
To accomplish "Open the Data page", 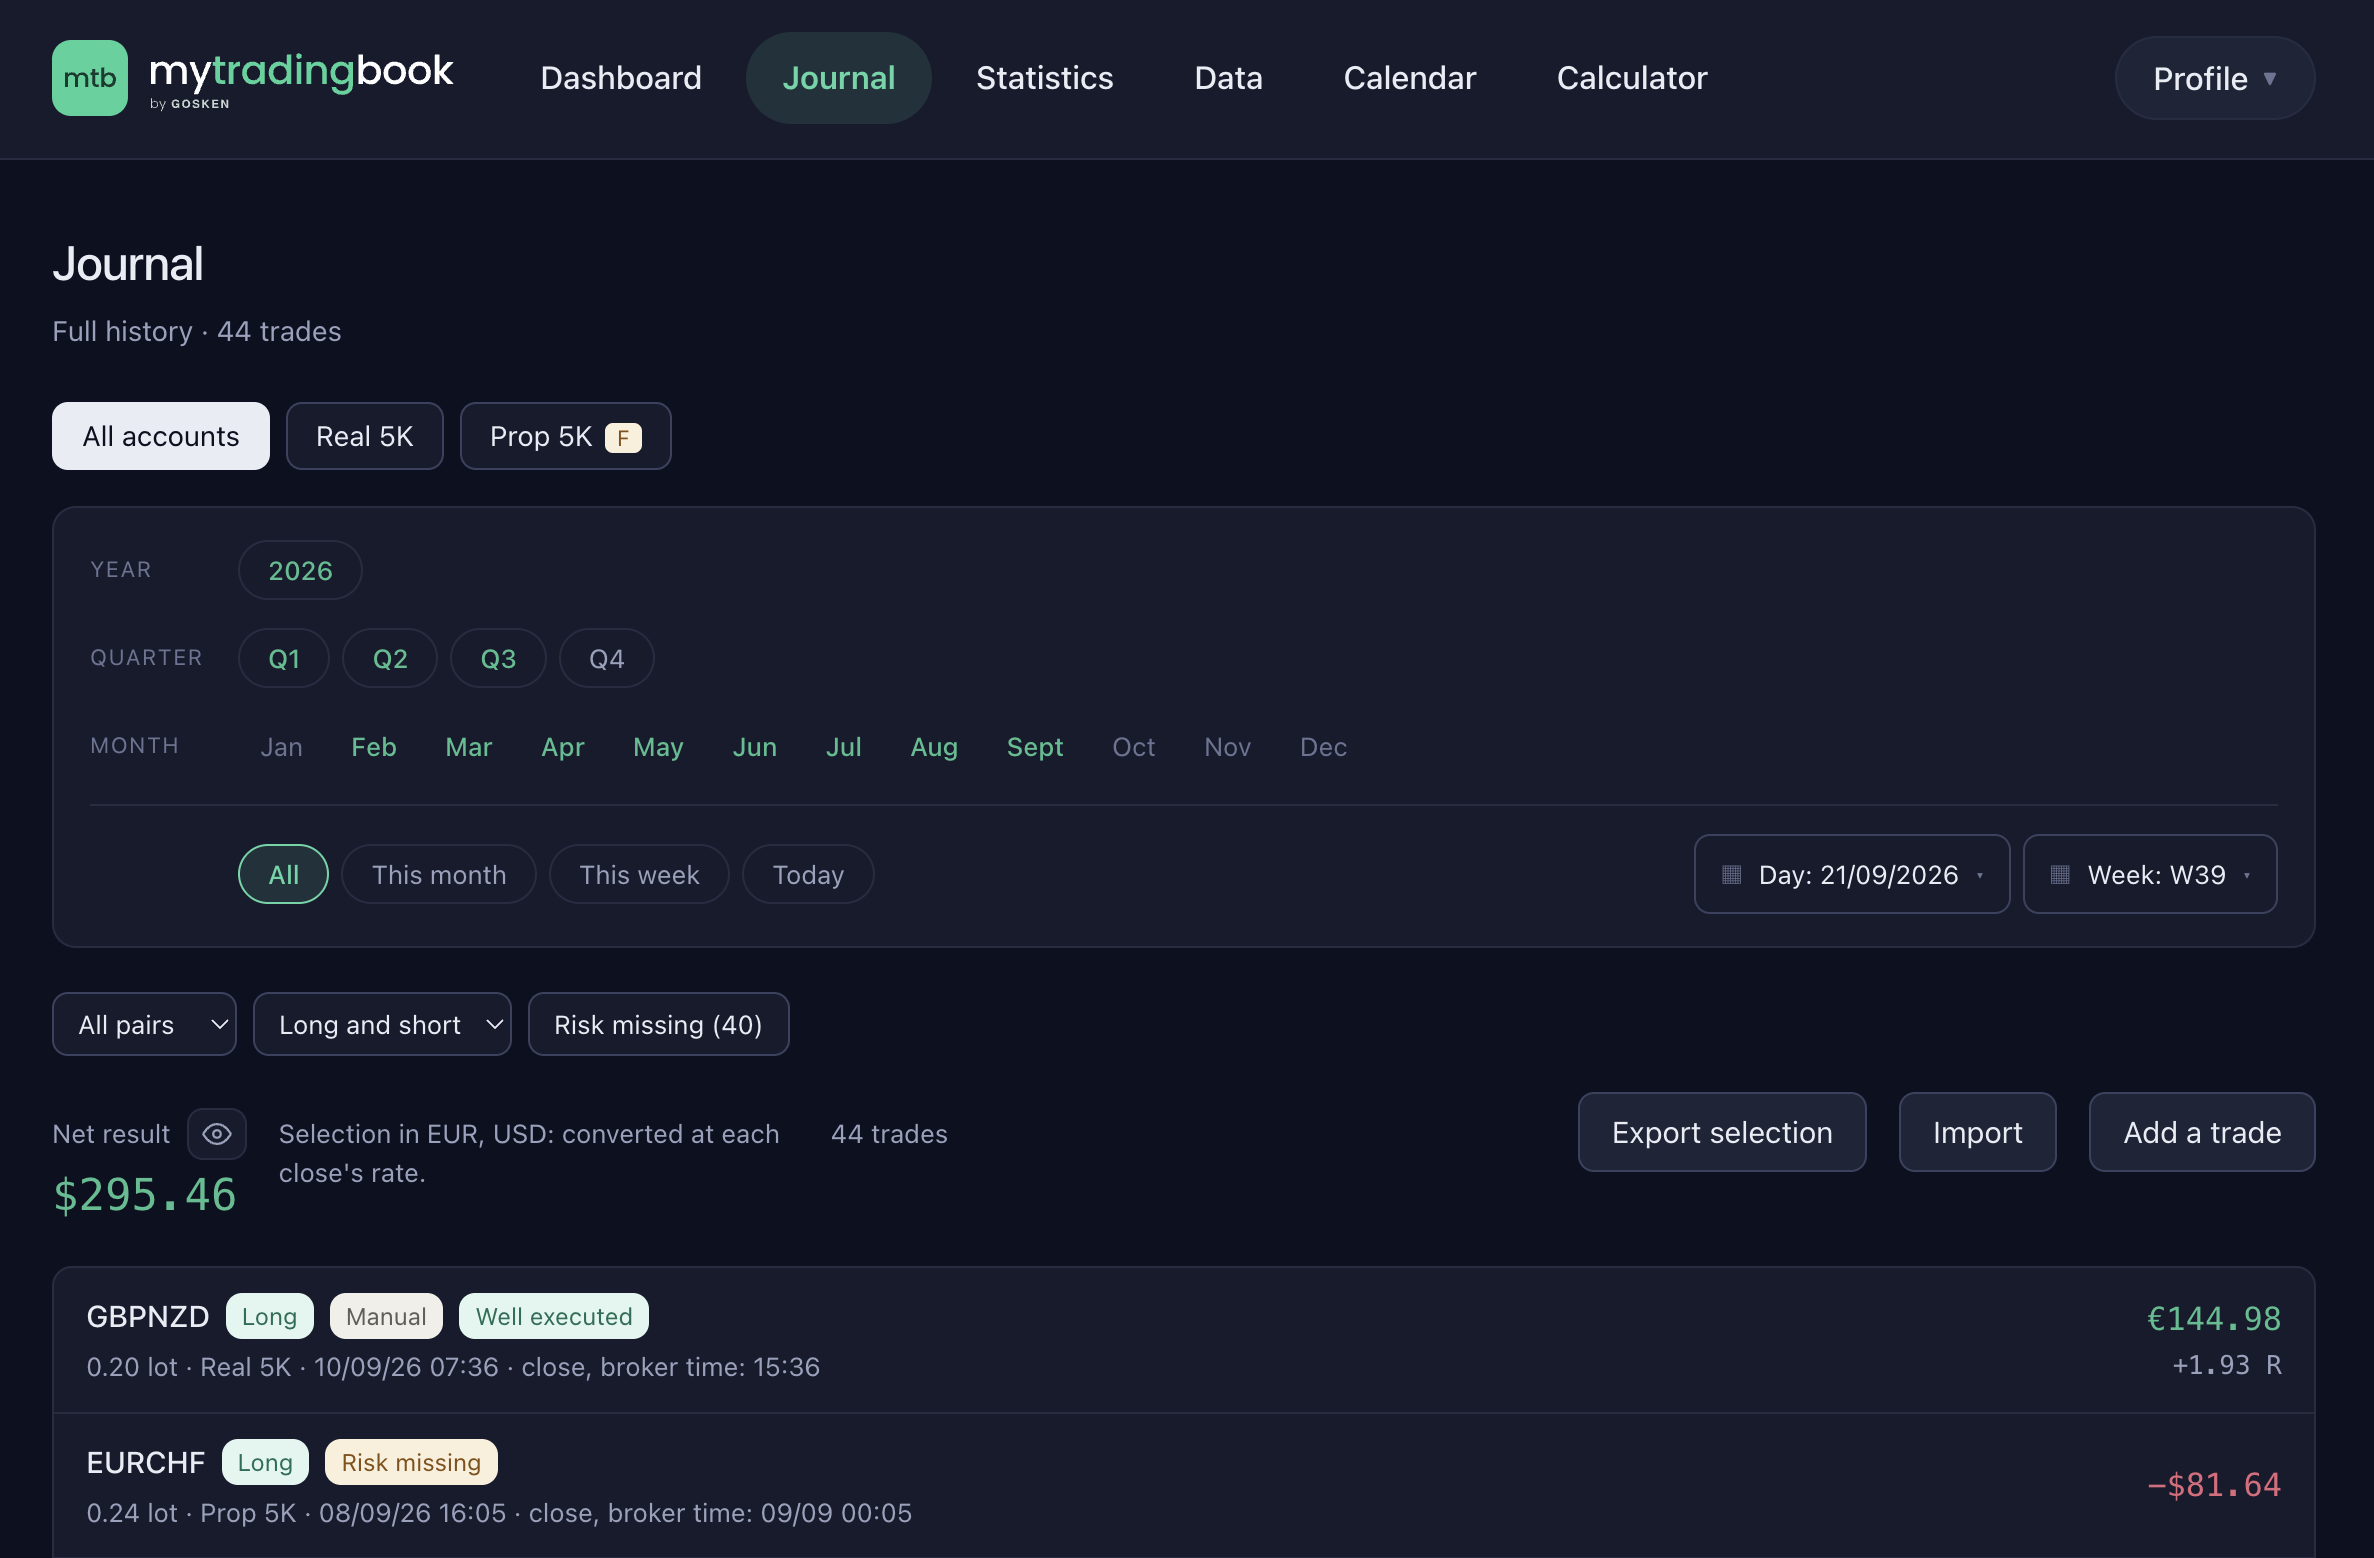I will pyautogui.click(x=1228, y=78).
